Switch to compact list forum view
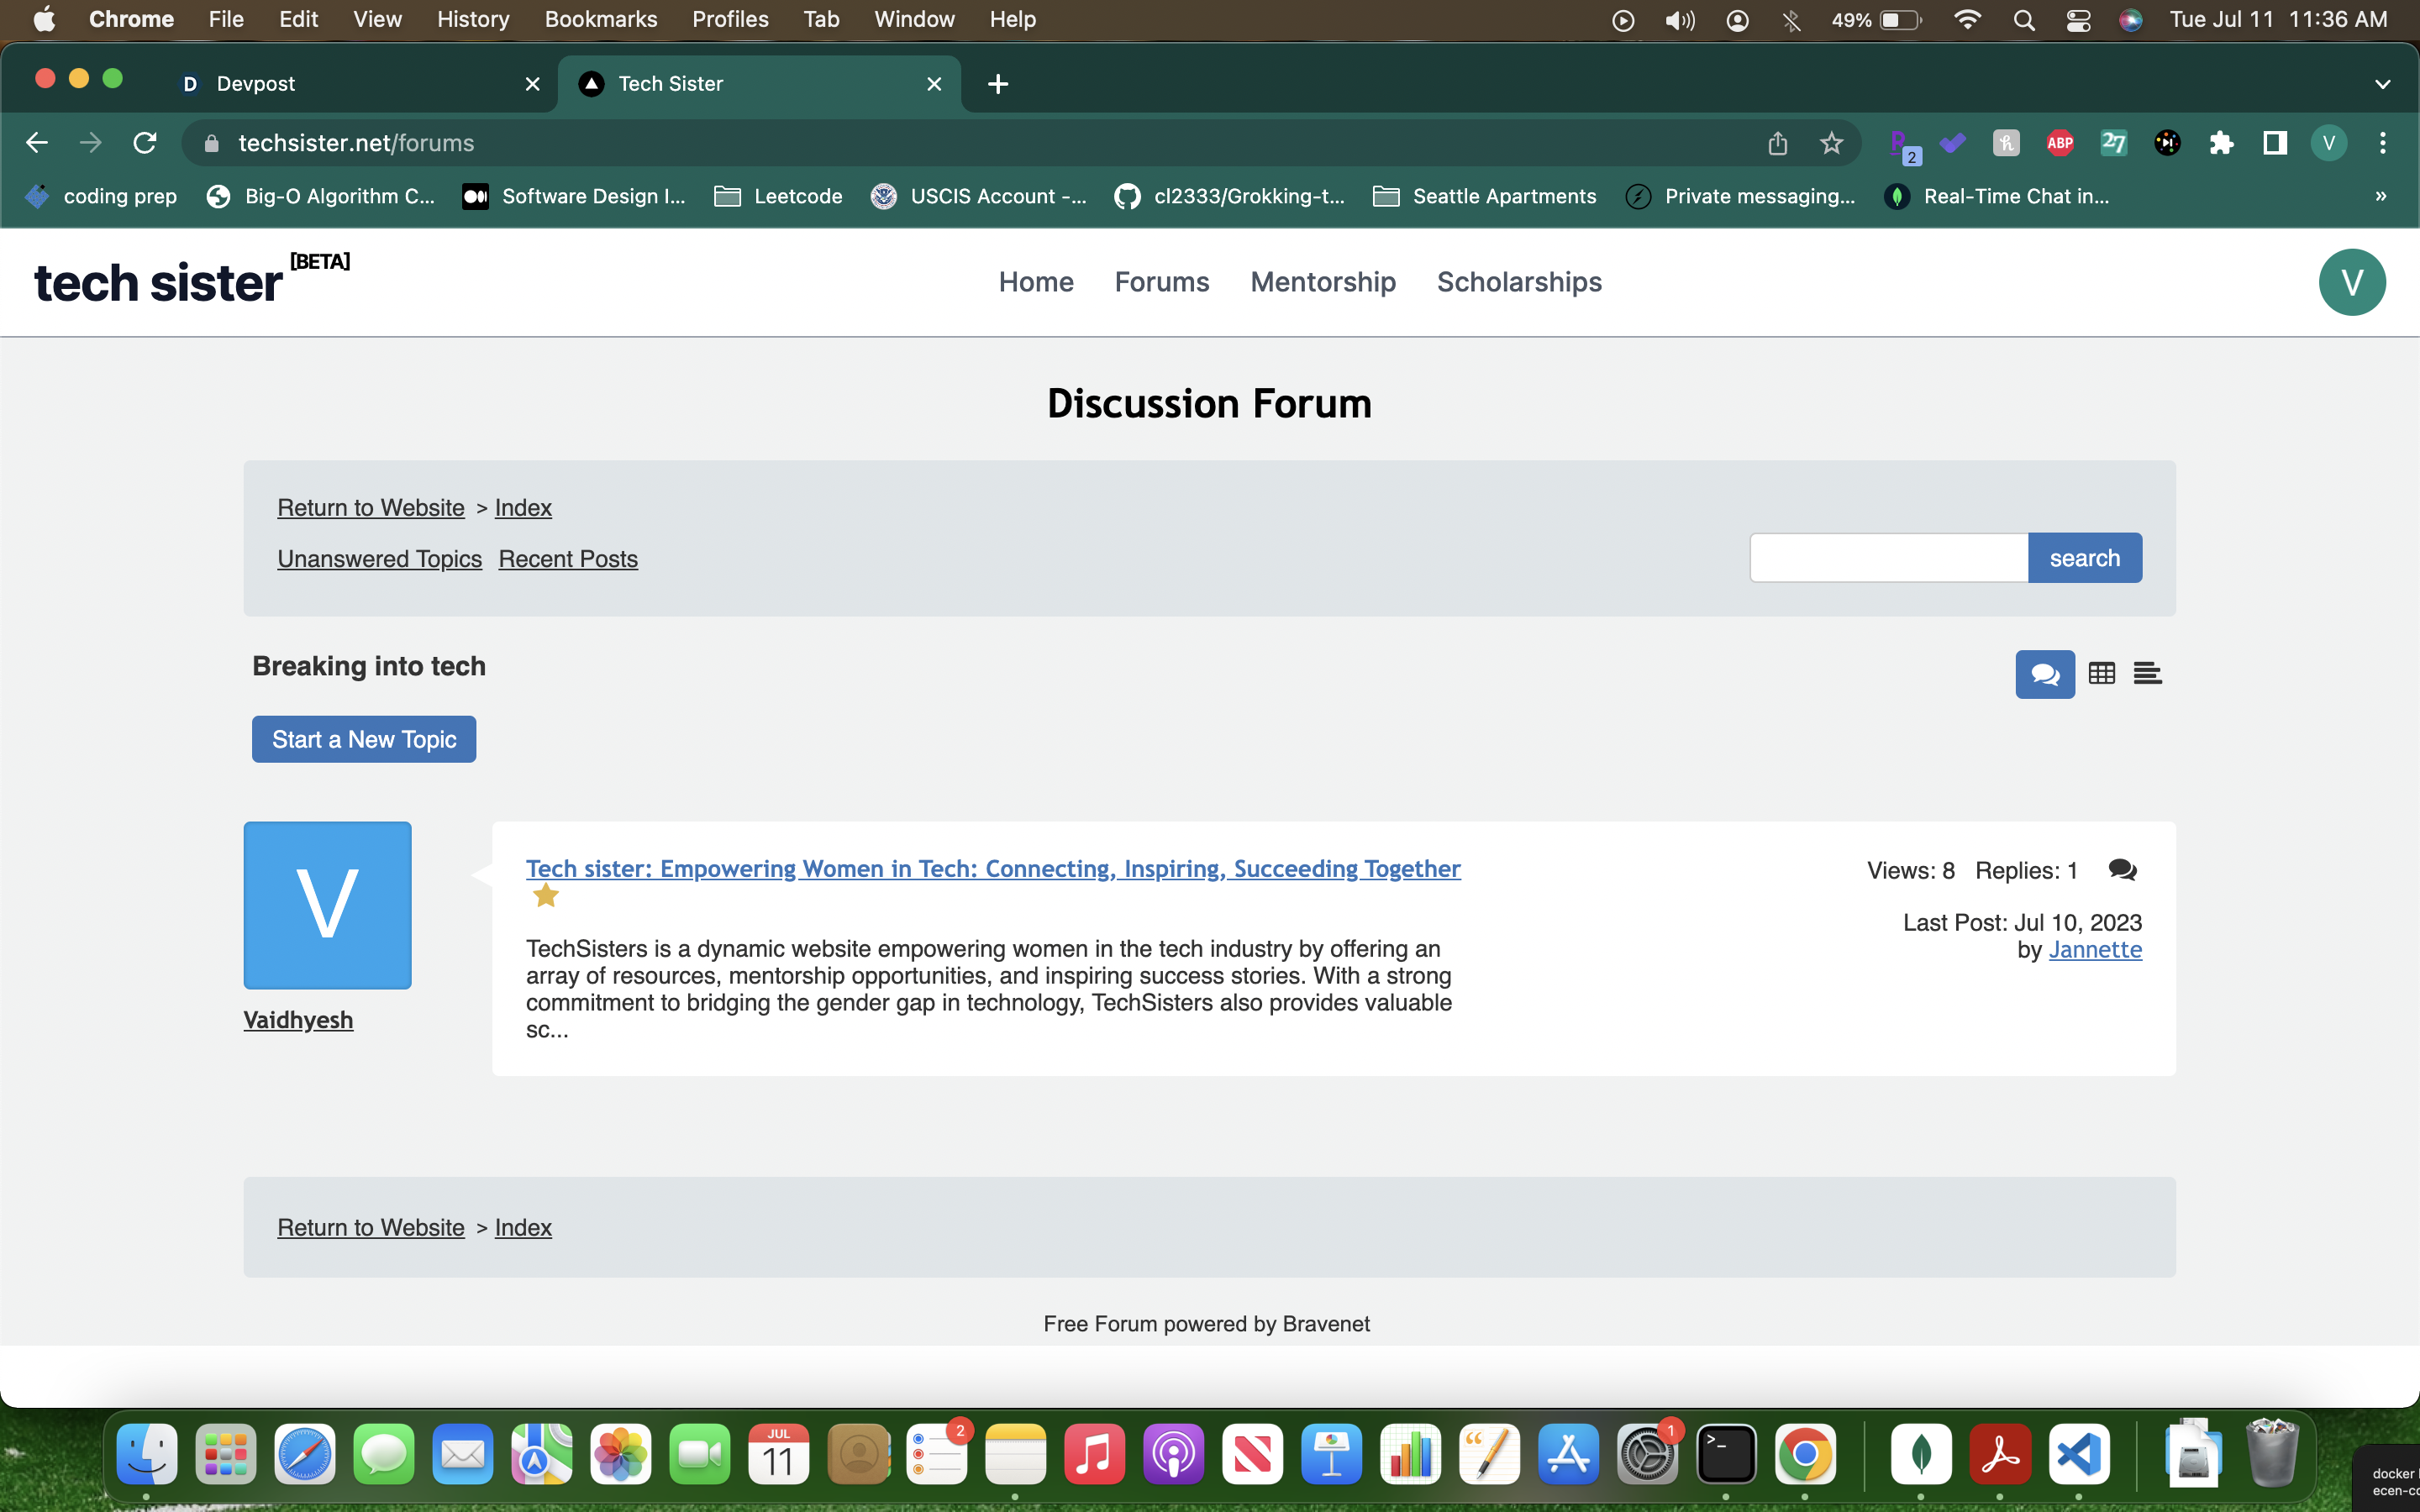Image resolution: width=2420 pixels, height=1512 pixels. 2147,674
